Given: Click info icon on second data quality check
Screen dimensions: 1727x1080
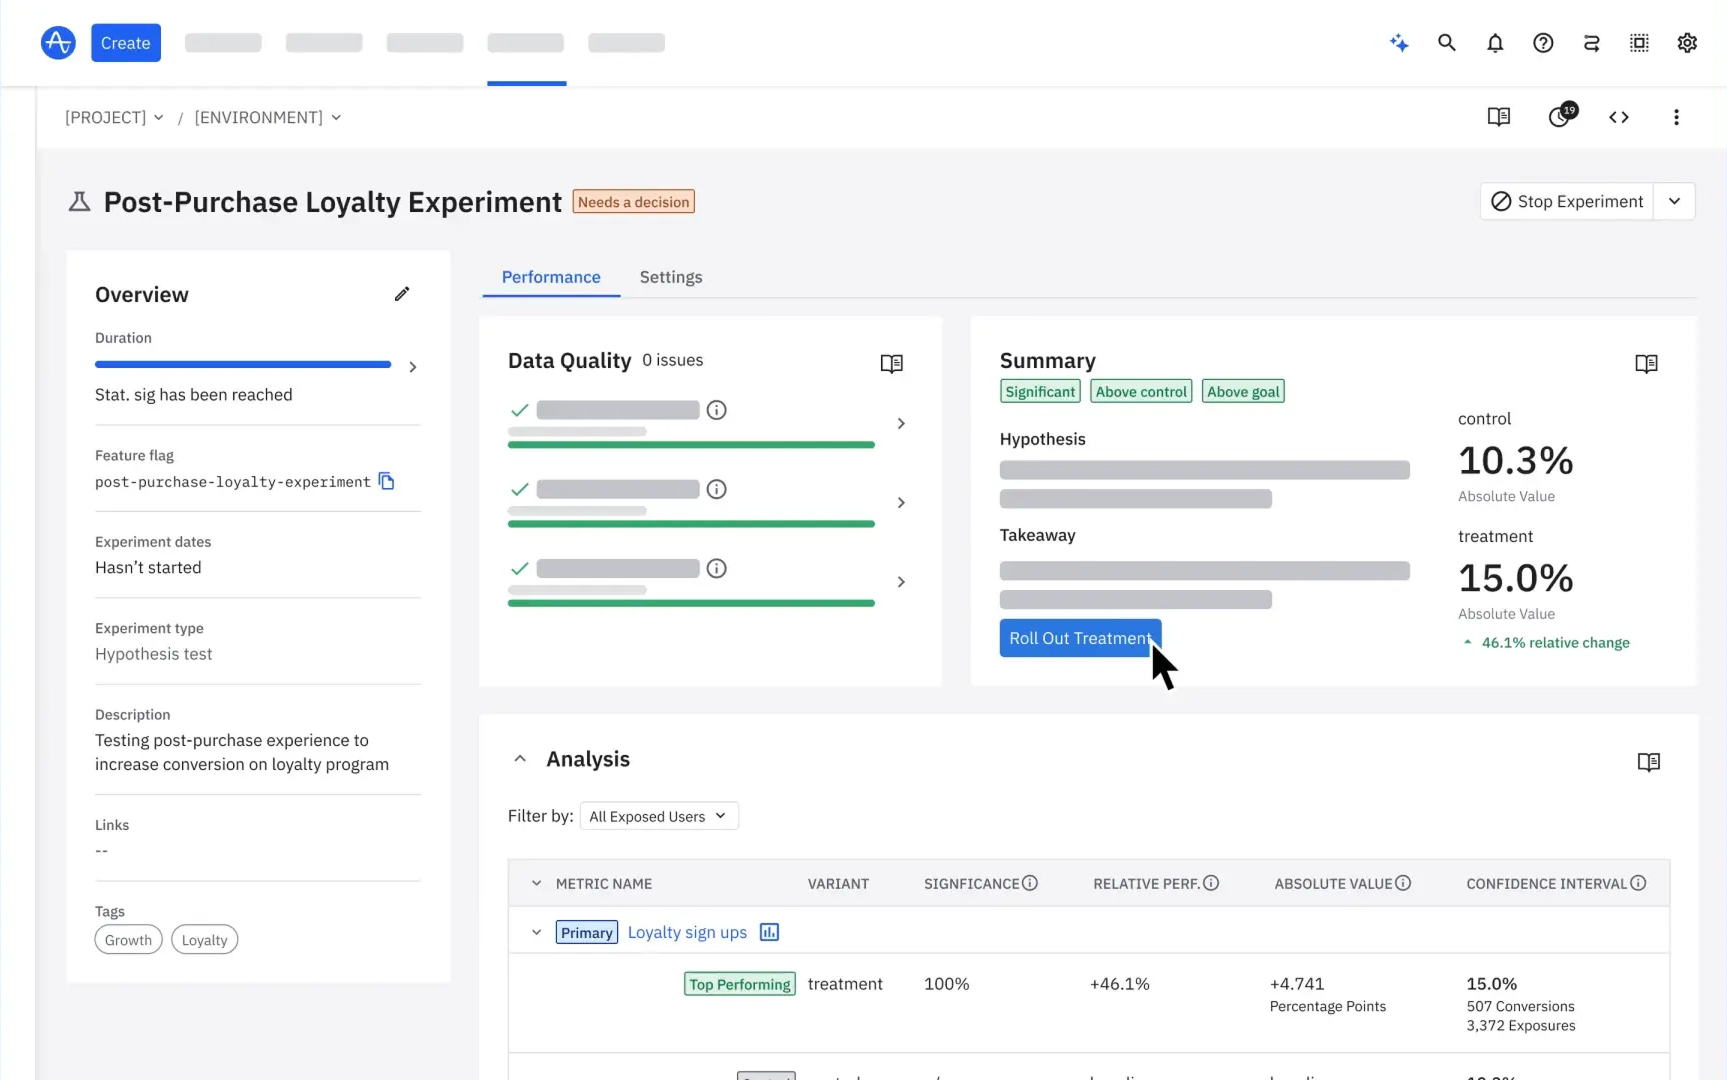Looking at the screenshot, I should pos(716,489).
